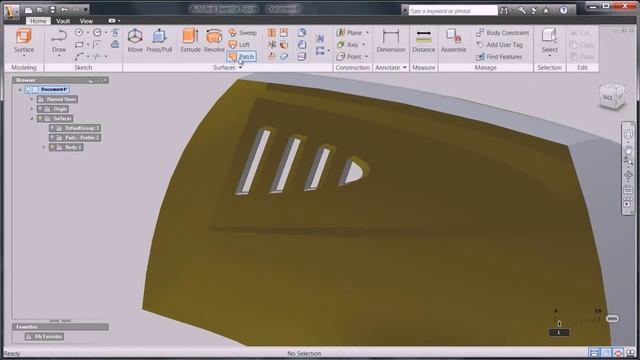Use the Distance measure tool

click(423, 41)
